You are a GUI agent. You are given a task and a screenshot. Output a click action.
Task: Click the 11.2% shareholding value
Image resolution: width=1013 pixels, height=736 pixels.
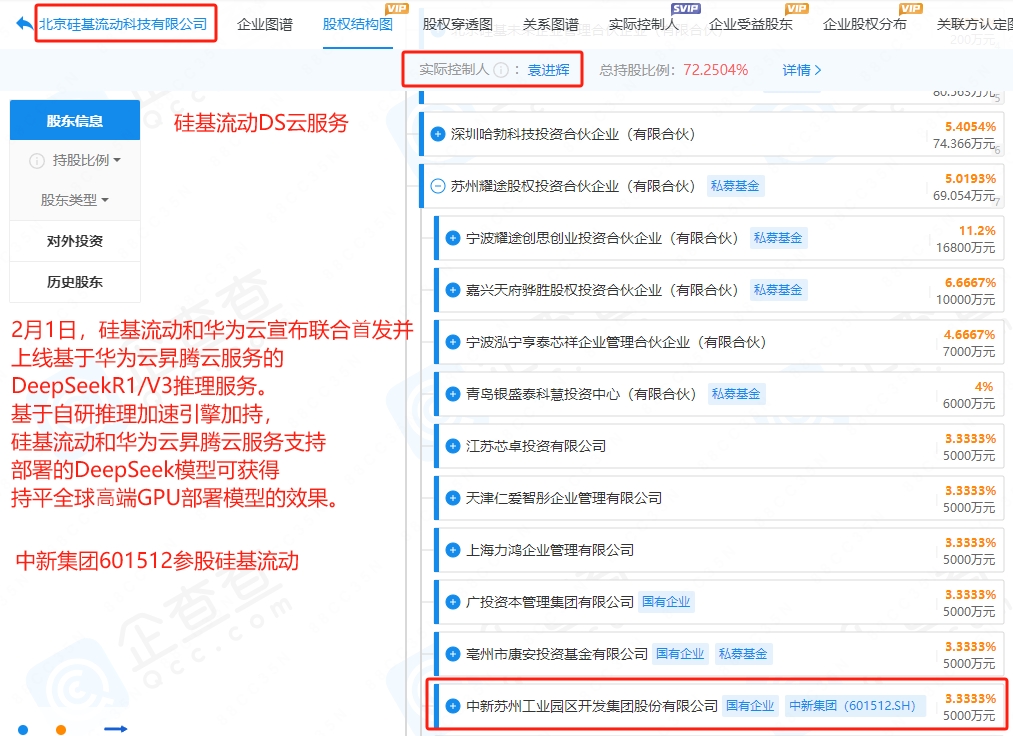[977, 231]
